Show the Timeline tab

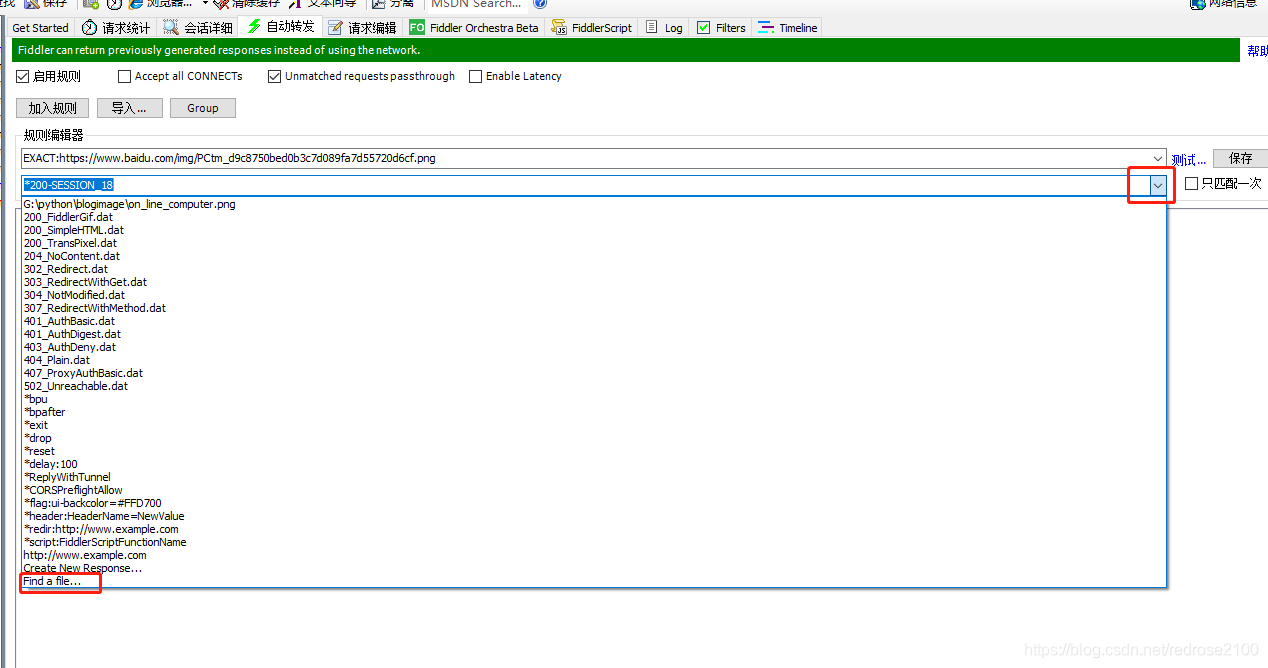788,28
